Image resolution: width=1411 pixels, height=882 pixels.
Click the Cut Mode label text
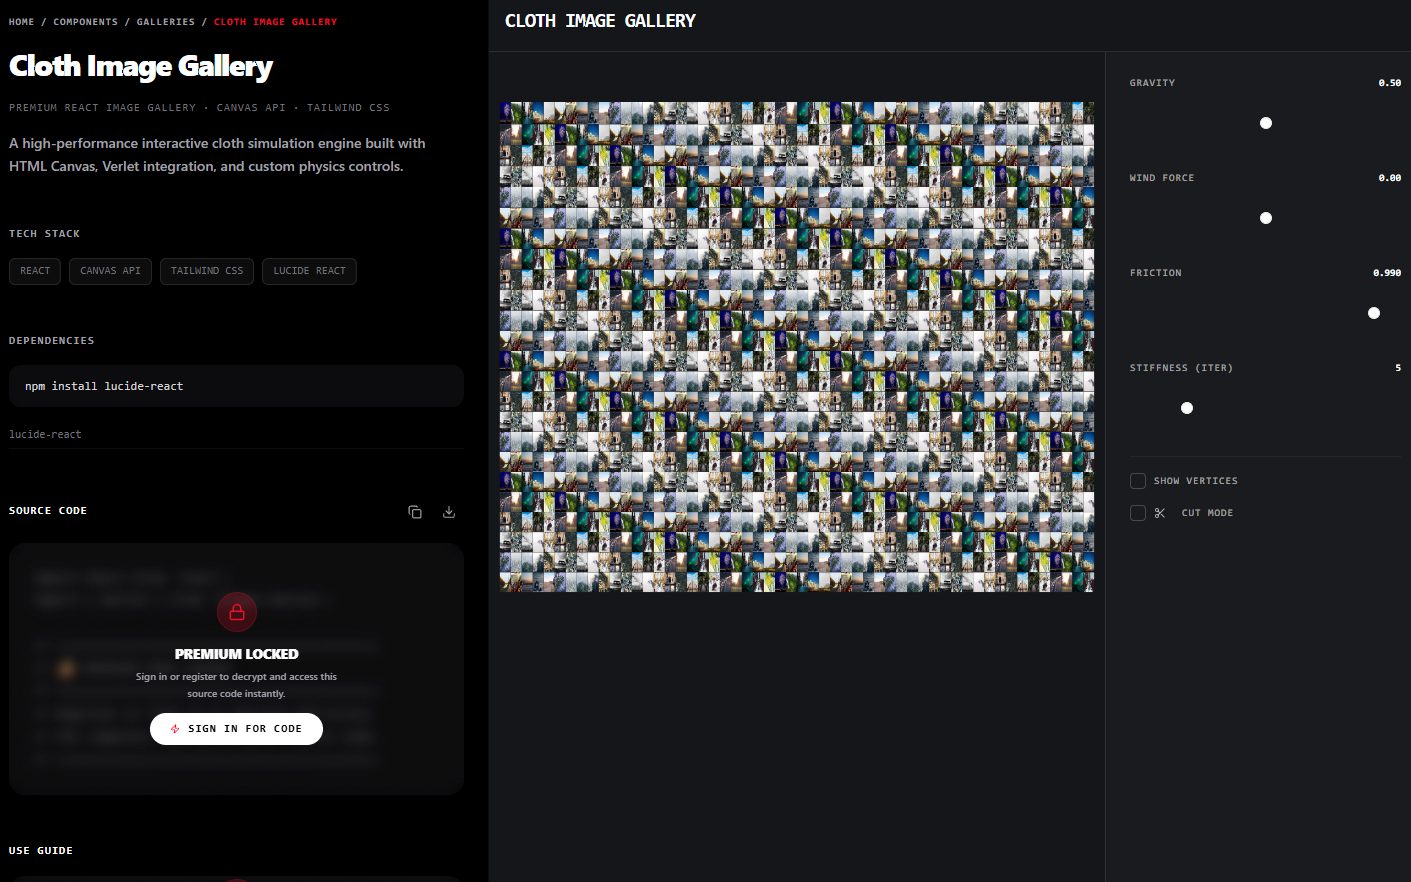point(1207,513)
